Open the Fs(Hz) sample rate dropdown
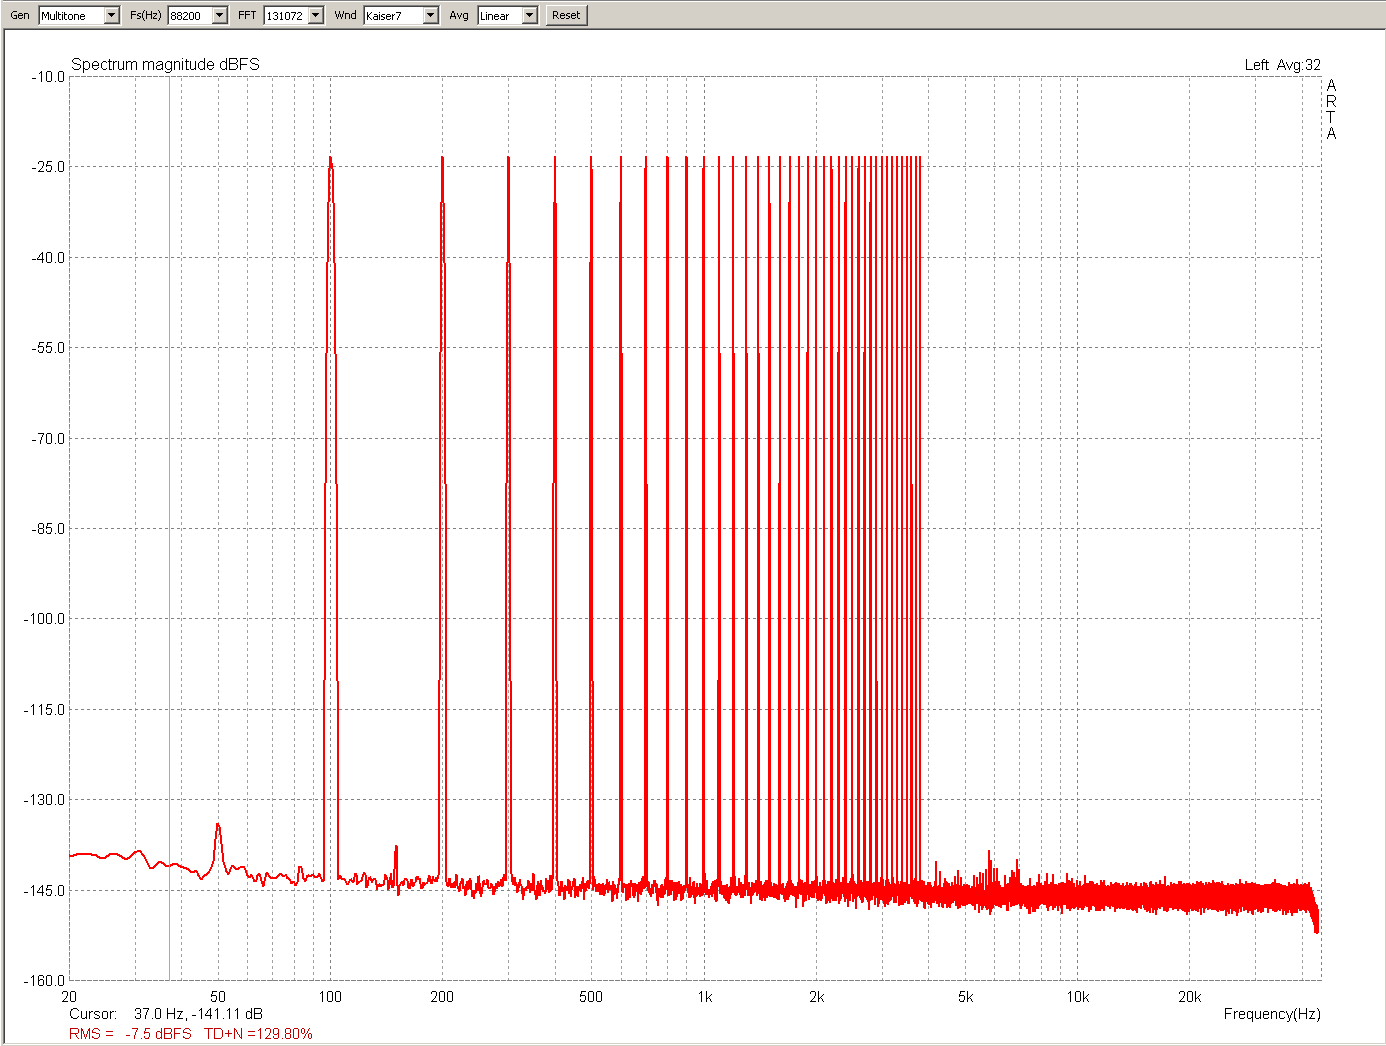Viewport: 1386px width, 1046px height. (x=198, y=15)
